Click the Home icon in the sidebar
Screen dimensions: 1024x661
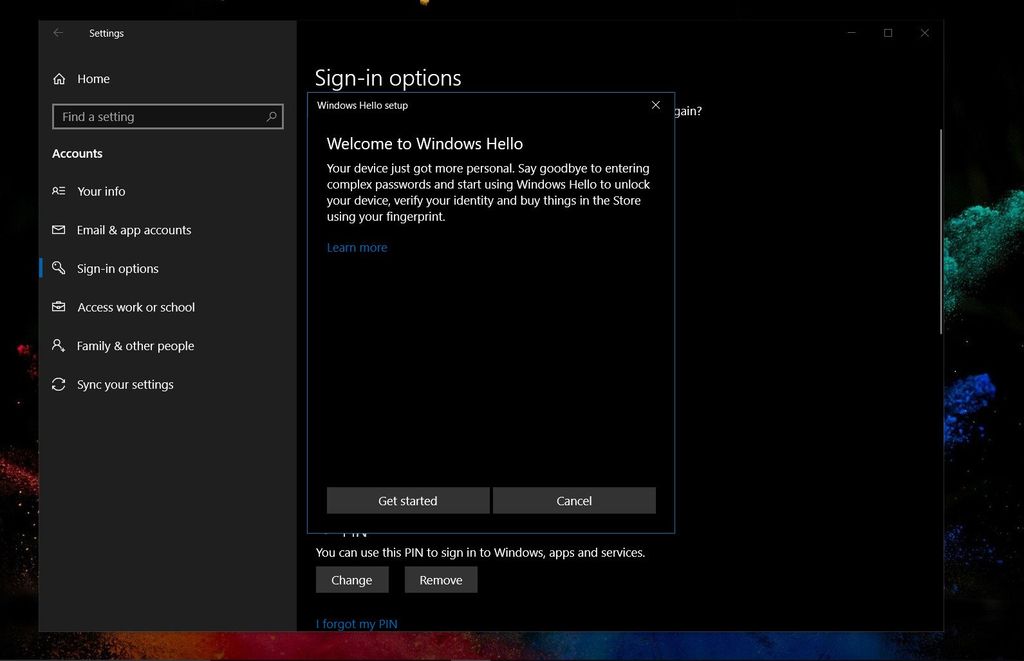60,79
